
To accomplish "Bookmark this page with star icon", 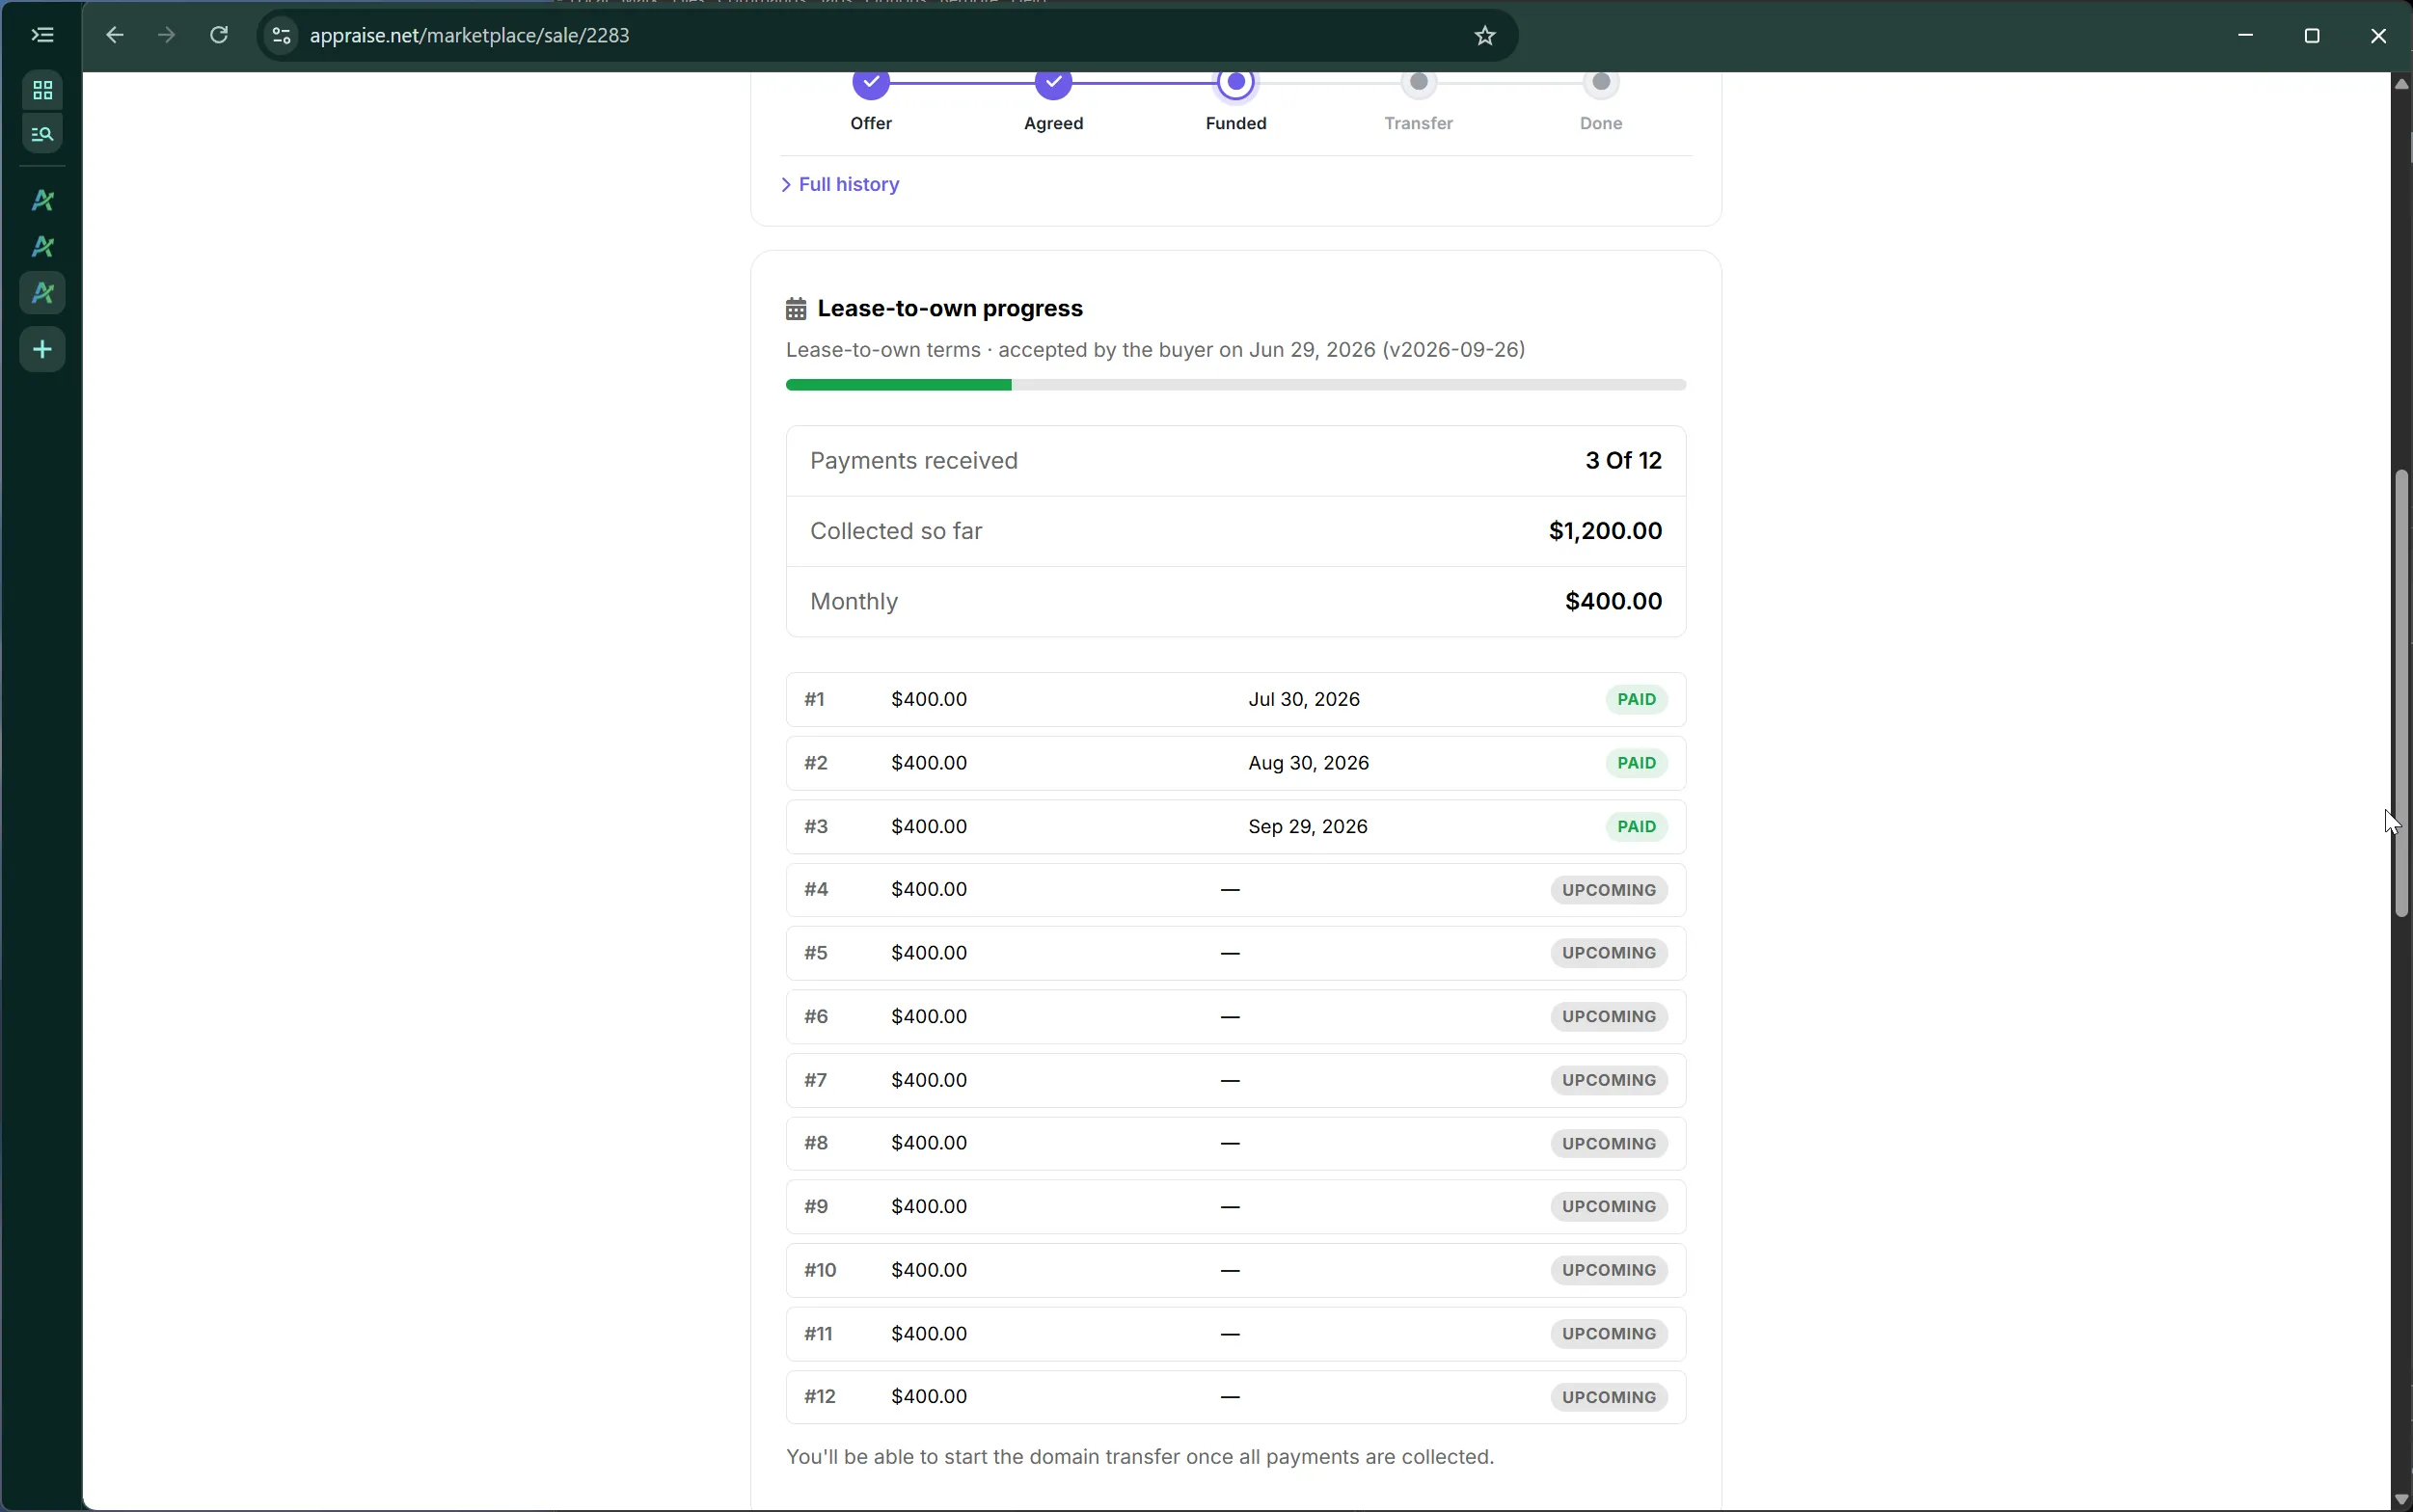I will (x=1485, y=36).
